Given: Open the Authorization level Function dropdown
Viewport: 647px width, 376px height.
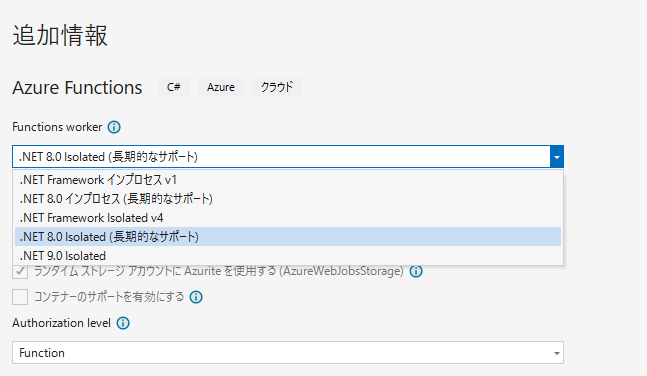Looking at the screenshot, I should click(x=288, y=353).
